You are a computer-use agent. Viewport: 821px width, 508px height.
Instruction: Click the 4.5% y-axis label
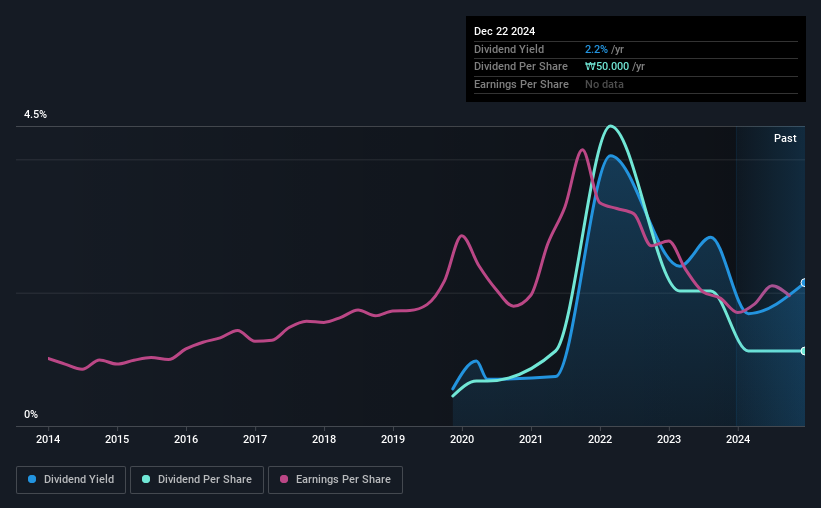pyautogui.click(x=35, y=114)
